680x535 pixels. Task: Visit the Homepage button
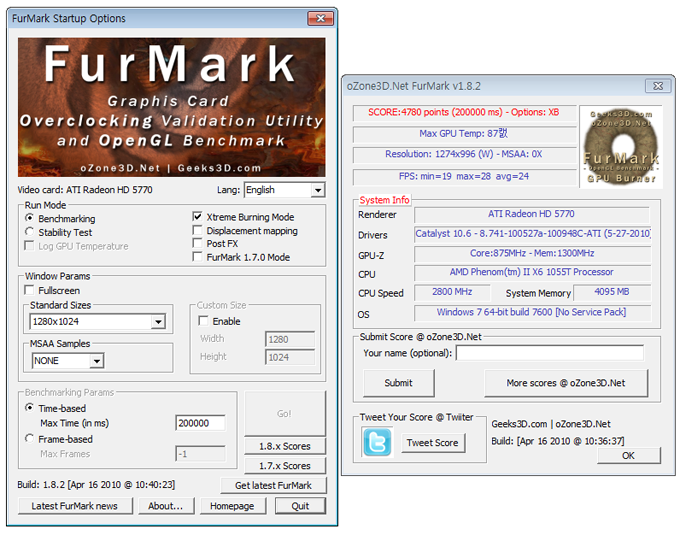click(x=232, y=506)
